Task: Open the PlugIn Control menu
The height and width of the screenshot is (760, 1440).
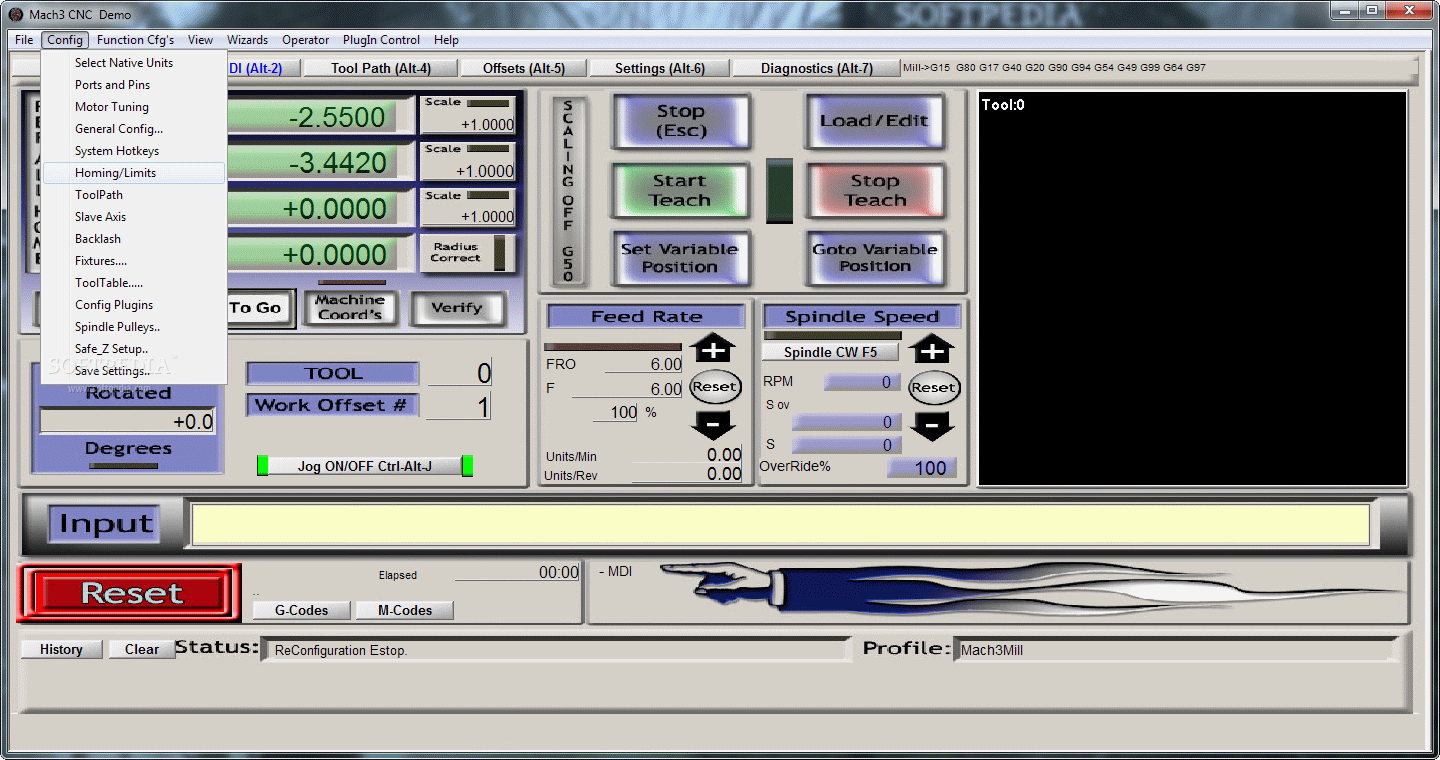Action: pyautogui.click(x=381, y=40)
